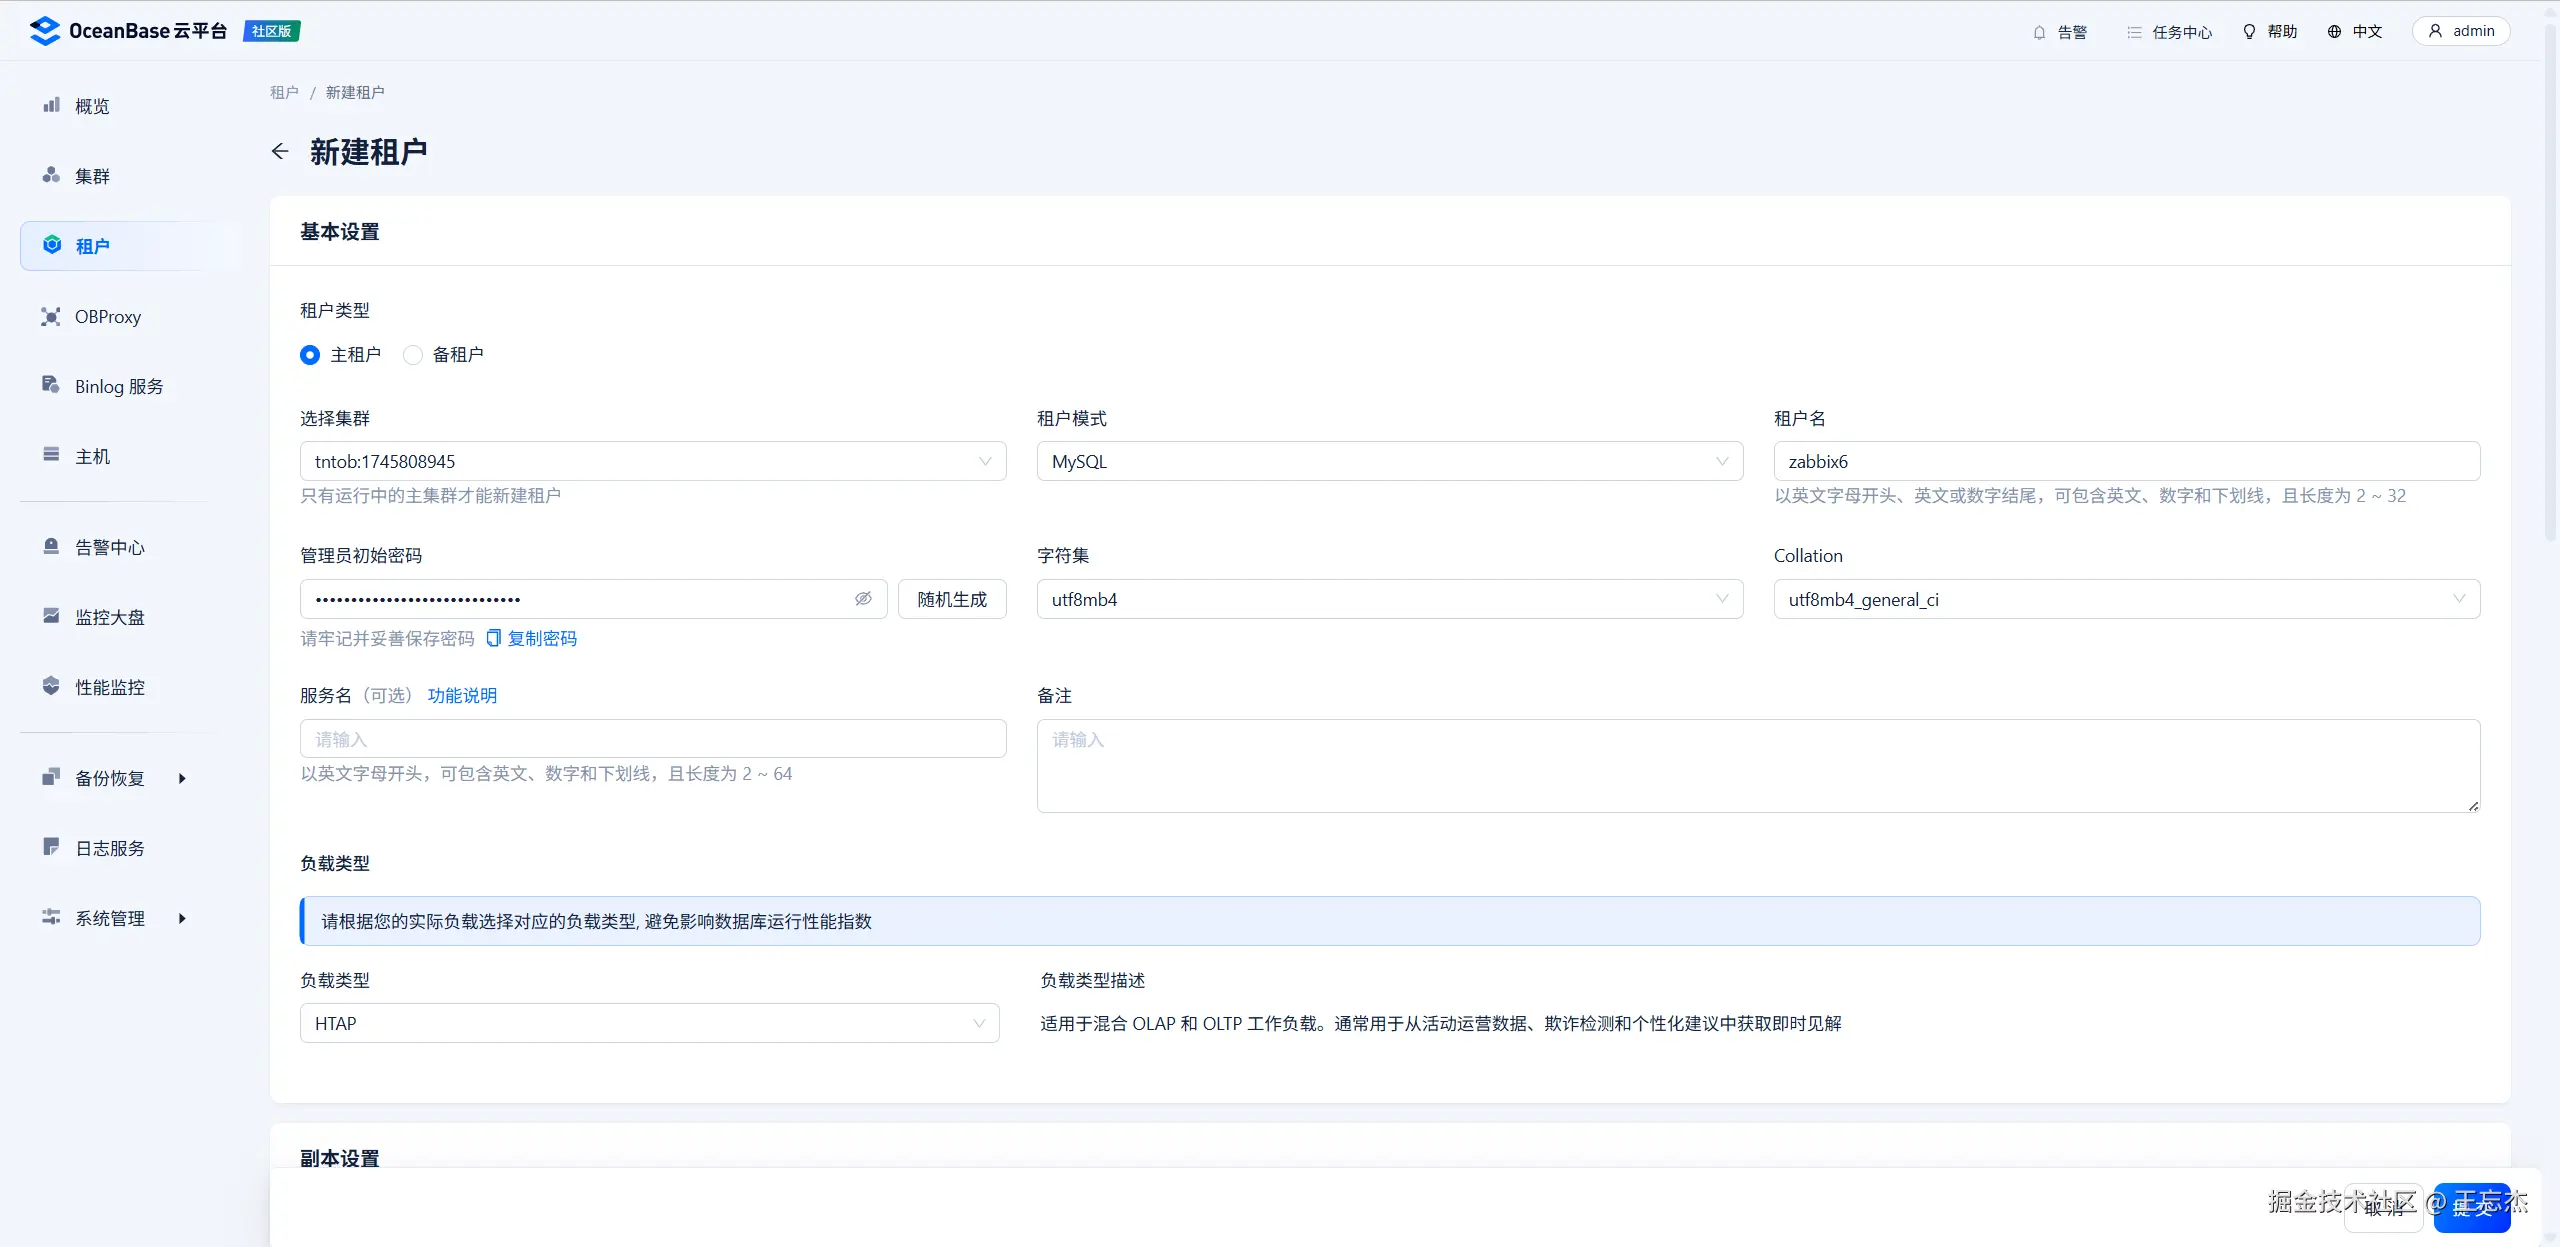
Task: Go to 集群 in the sidebar menu
Action: tap(92, 176)
